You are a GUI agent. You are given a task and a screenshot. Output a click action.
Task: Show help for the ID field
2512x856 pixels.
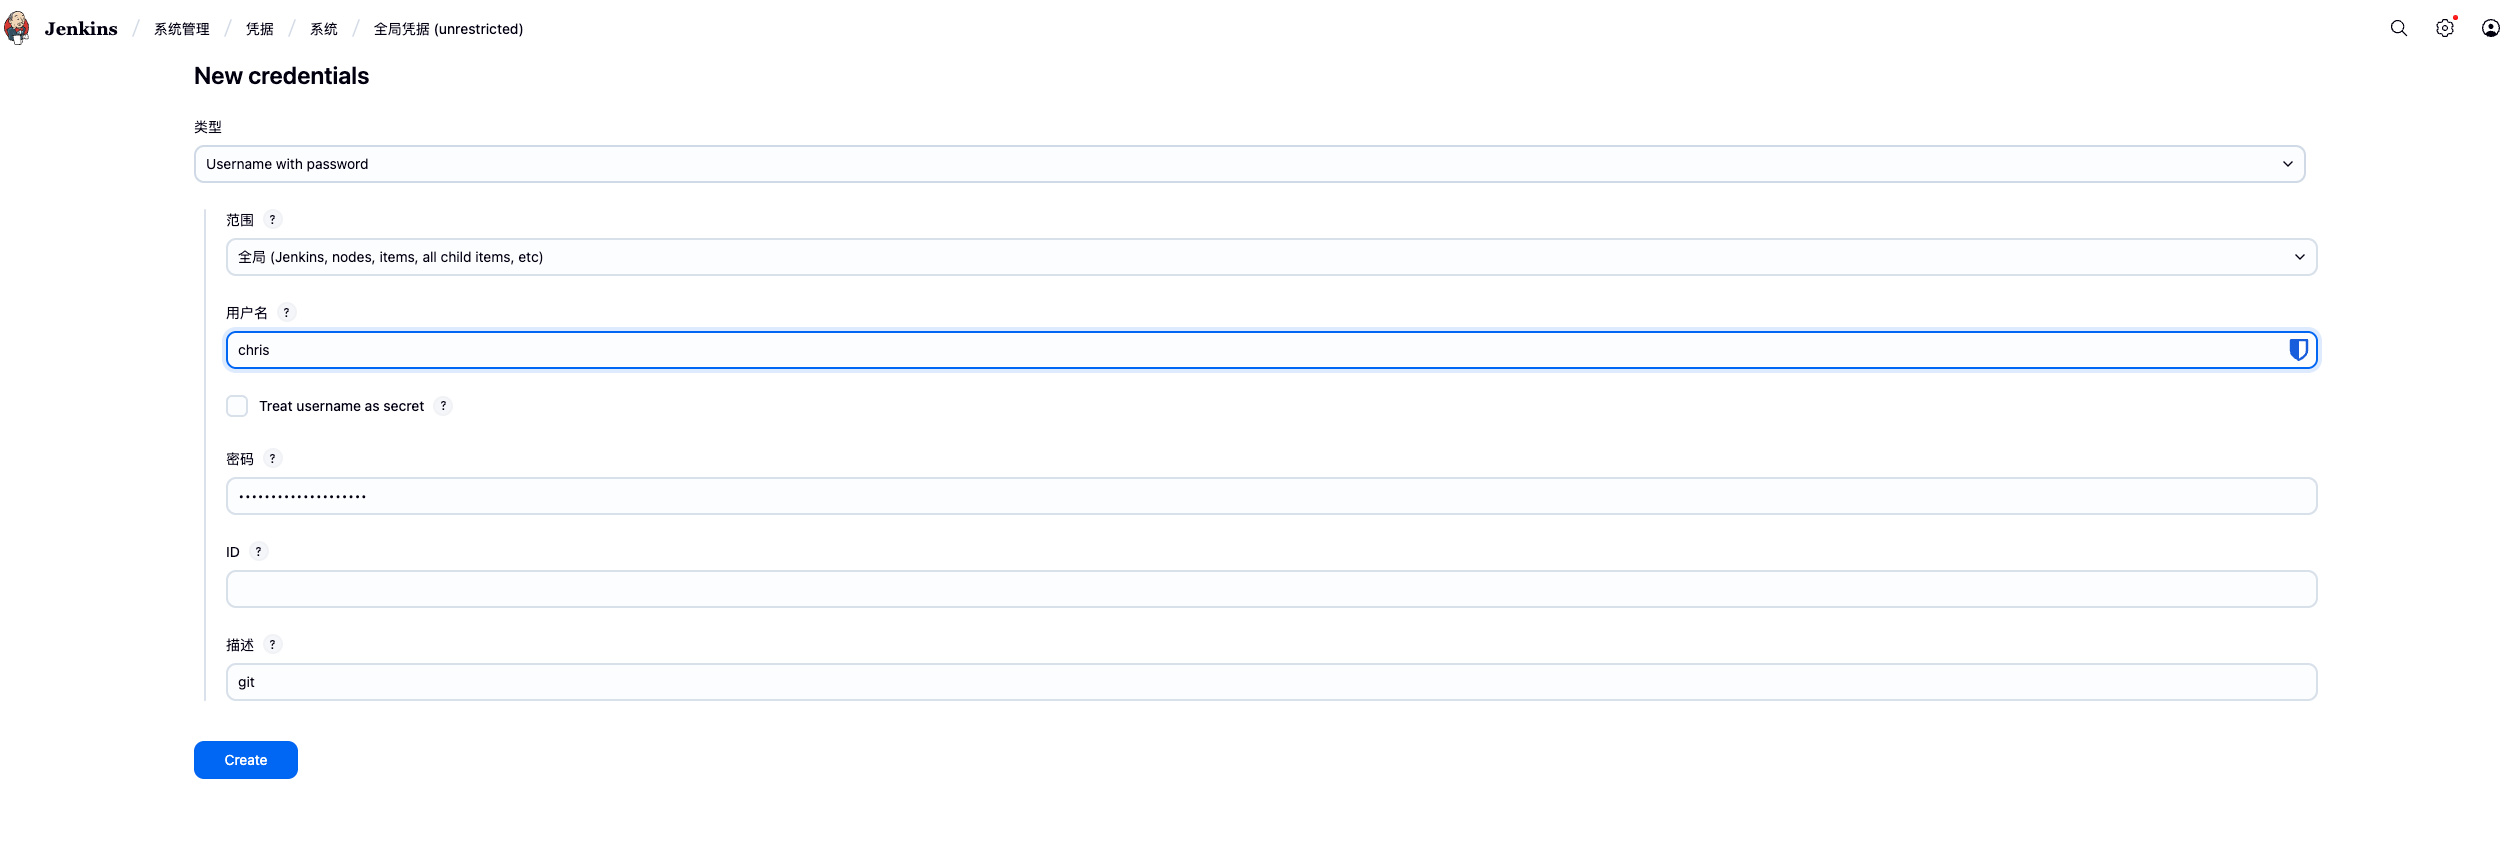pyautogui.click(x=258, y=552)
